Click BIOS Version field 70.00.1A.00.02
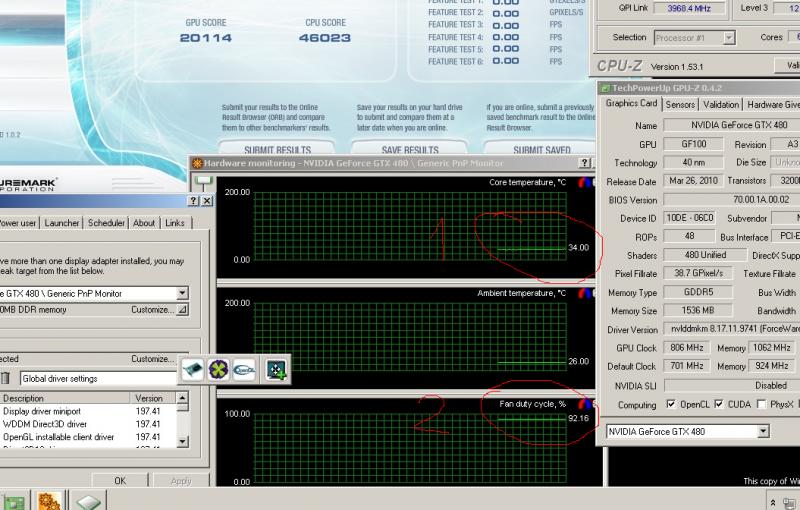 point(732,199)
